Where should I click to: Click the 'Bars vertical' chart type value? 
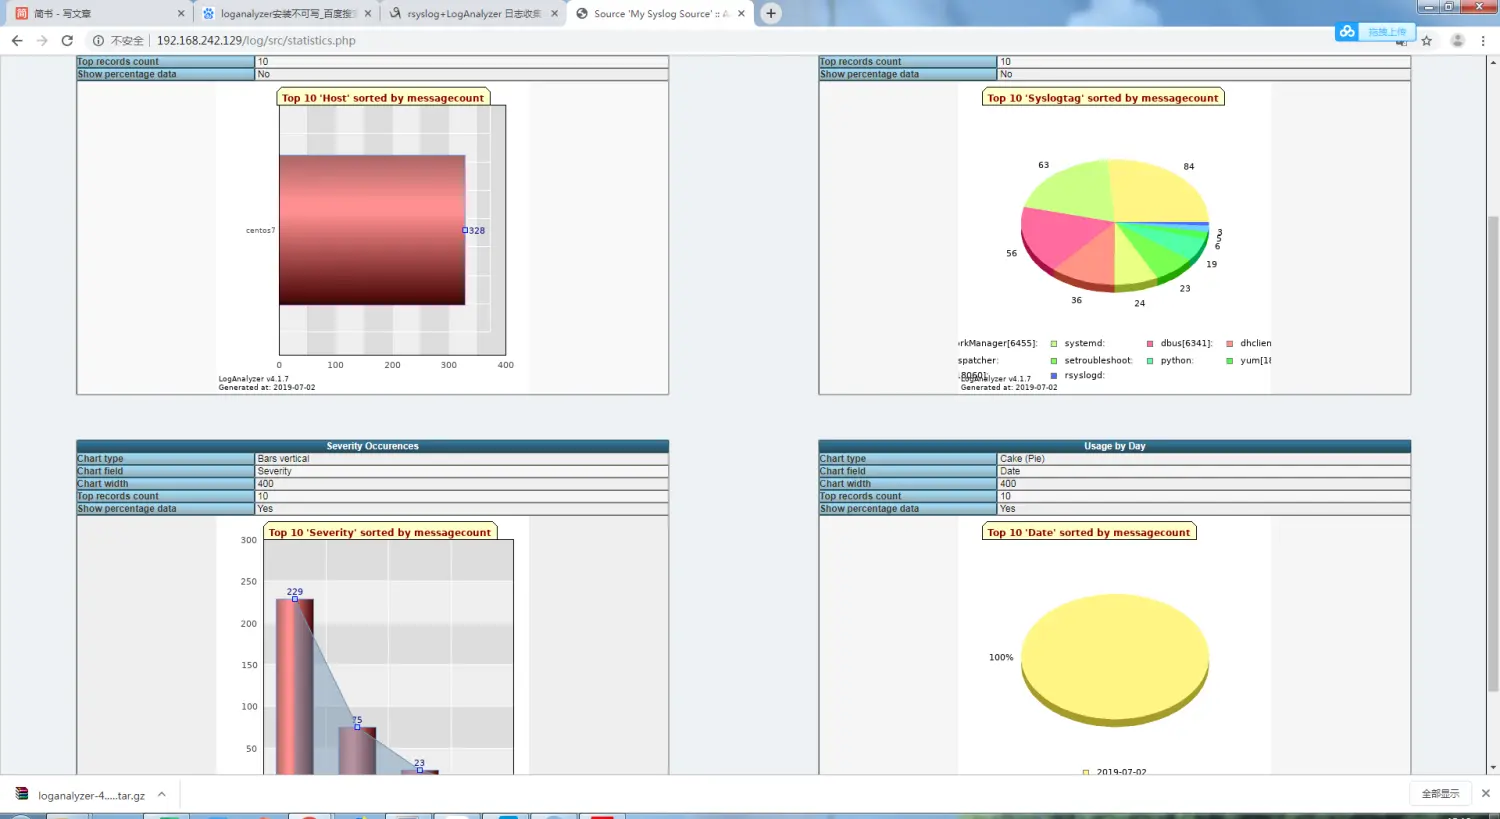click(283, 459)
